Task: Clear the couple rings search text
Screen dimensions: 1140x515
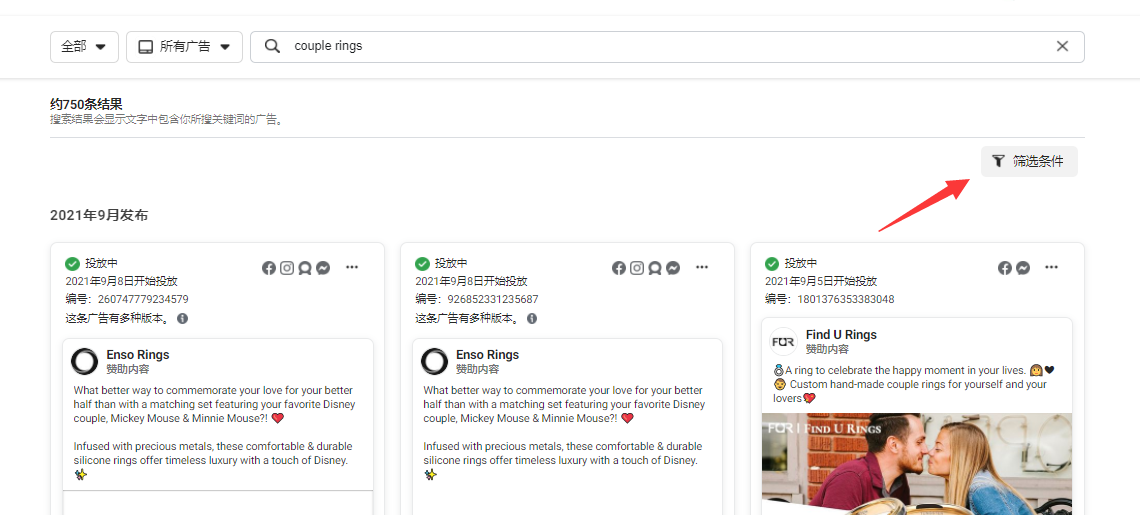Action: pyautogui.click(x=1062, y=47)
